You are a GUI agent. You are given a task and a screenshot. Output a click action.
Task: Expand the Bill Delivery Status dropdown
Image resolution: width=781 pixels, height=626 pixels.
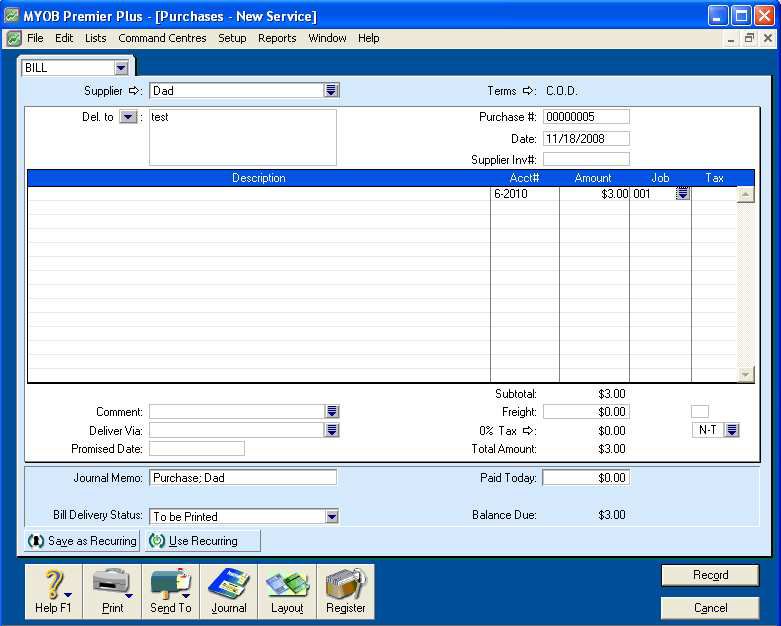(332, 516)
